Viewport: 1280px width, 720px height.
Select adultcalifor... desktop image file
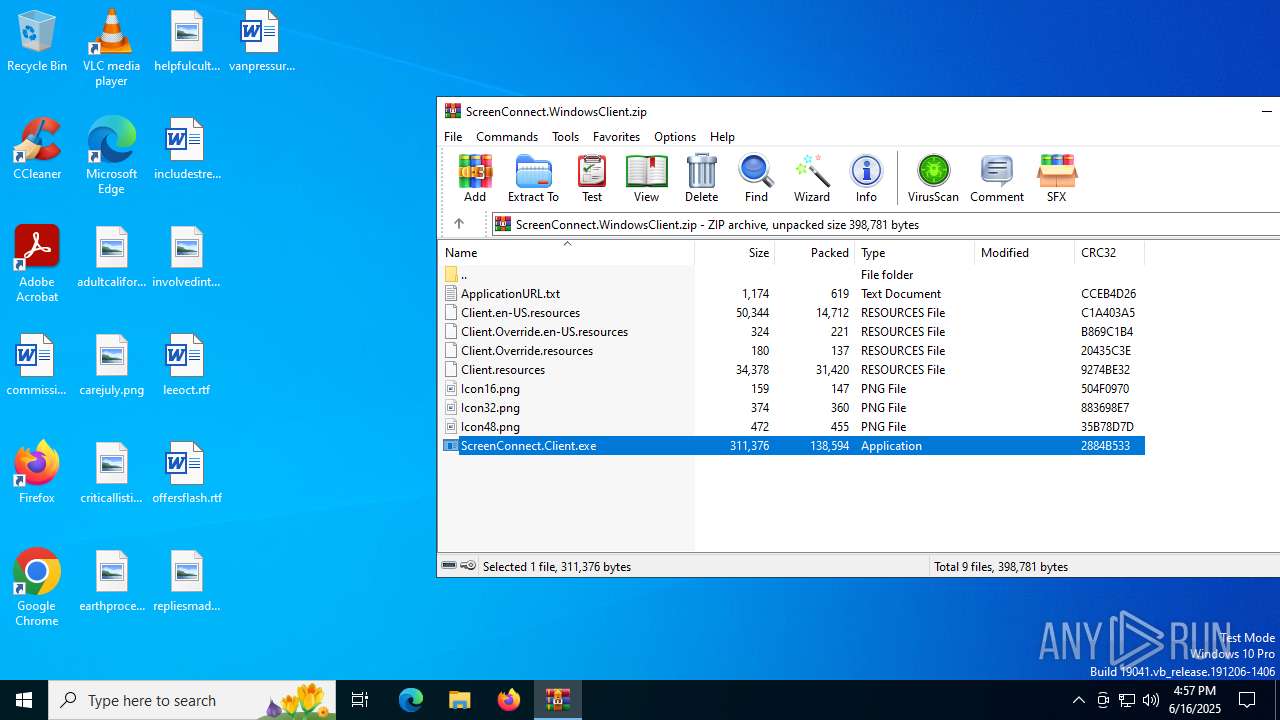point(111,257)
